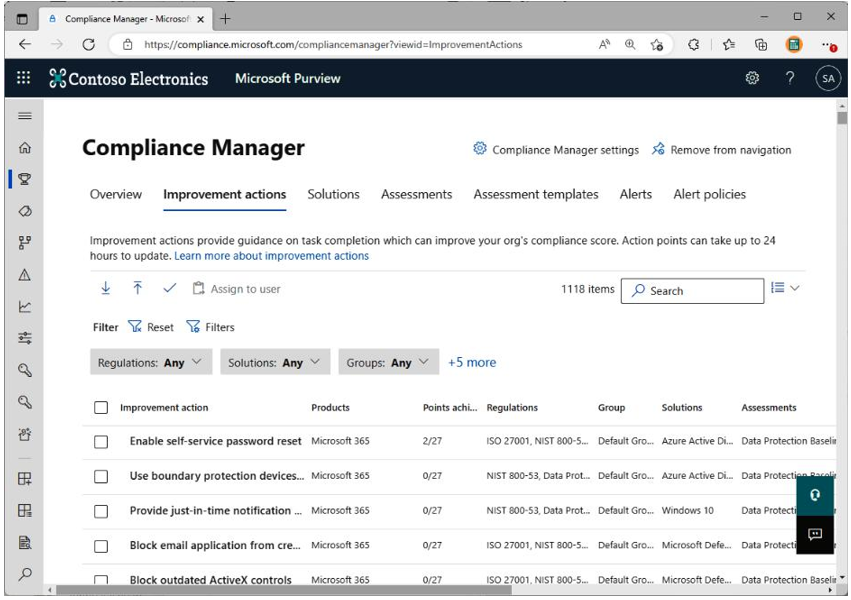Open the Solutions tab
This screenshot has width=851, height=600.
[333, 194]
